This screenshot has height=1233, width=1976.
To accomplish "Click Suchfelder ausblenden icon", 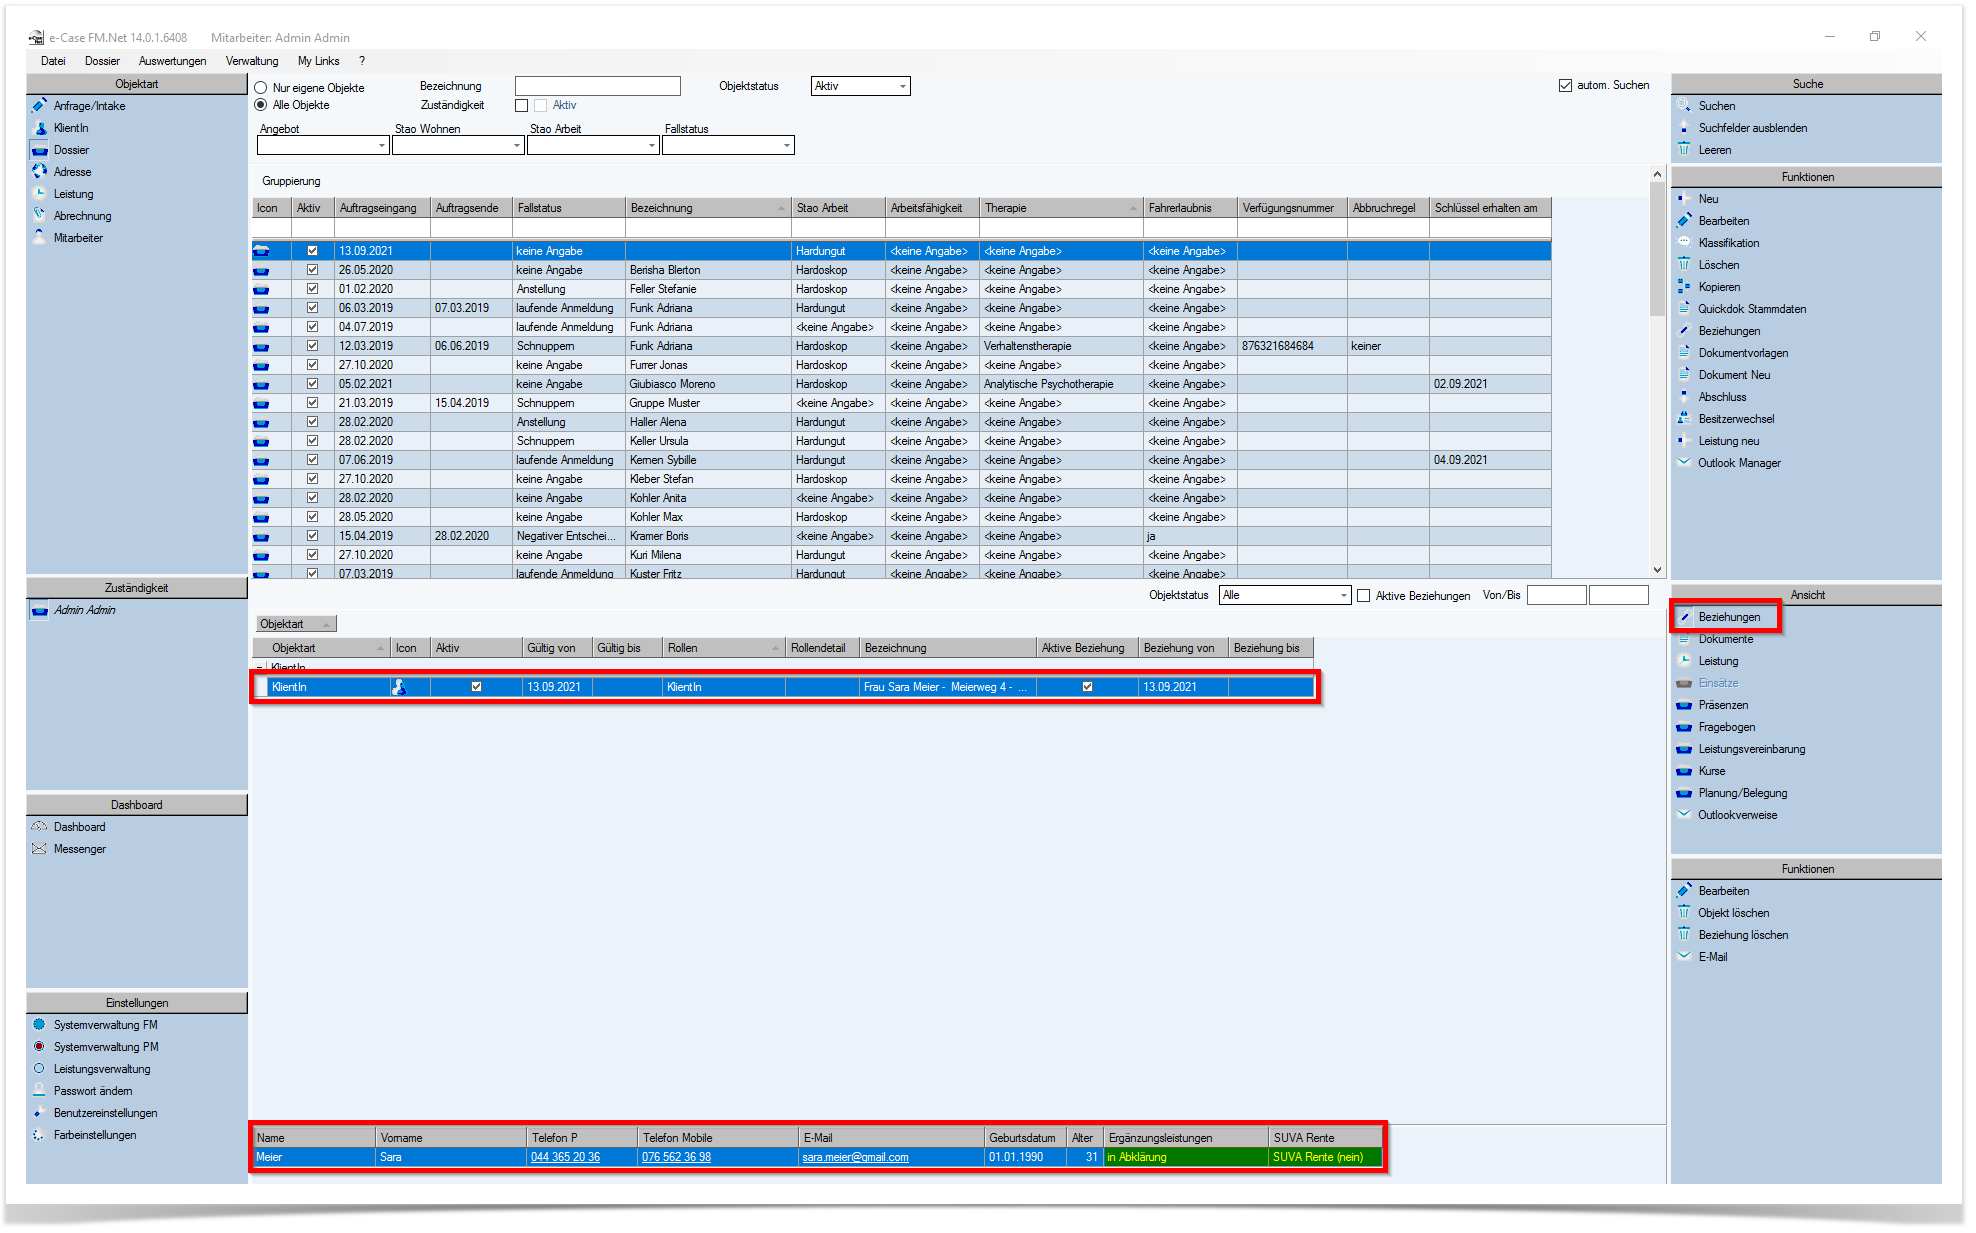I will point(1684,128).
